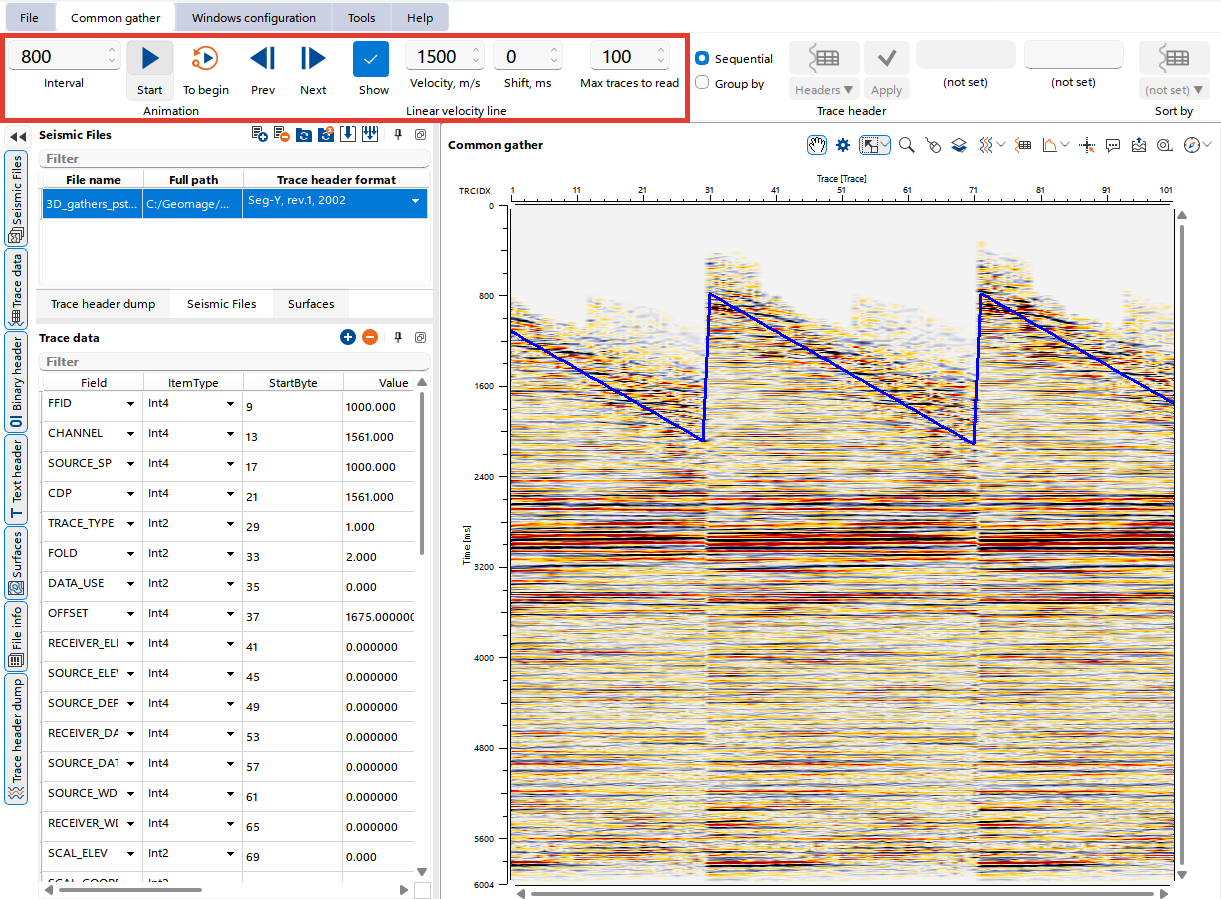Click the Seismic Files filter field
This screenshot has height=899, width=1221.
coord(234,159)
